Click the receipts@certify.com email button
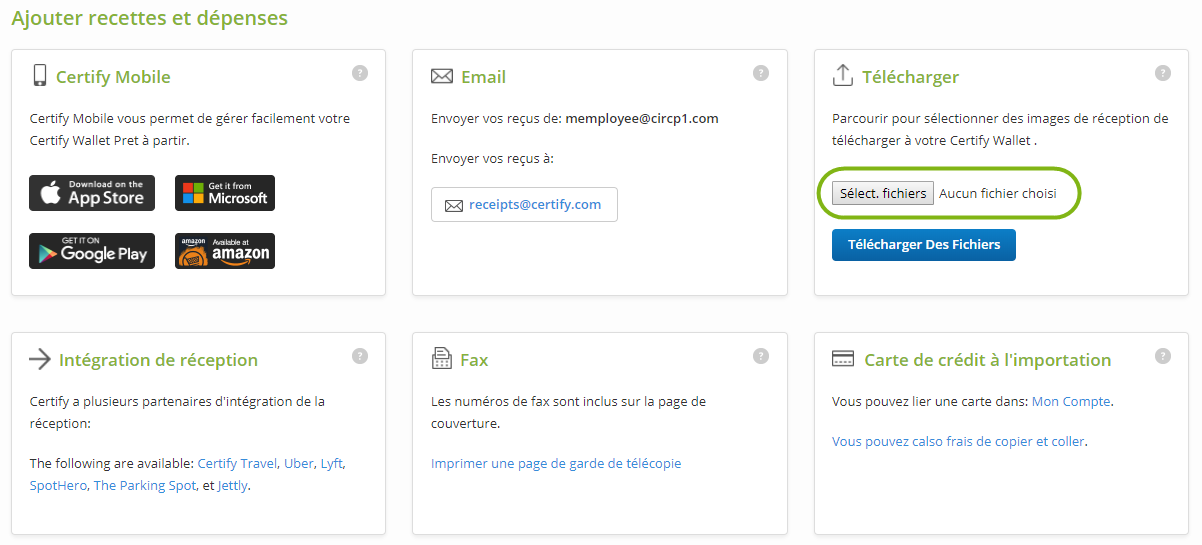 click(x=524, y=204)
